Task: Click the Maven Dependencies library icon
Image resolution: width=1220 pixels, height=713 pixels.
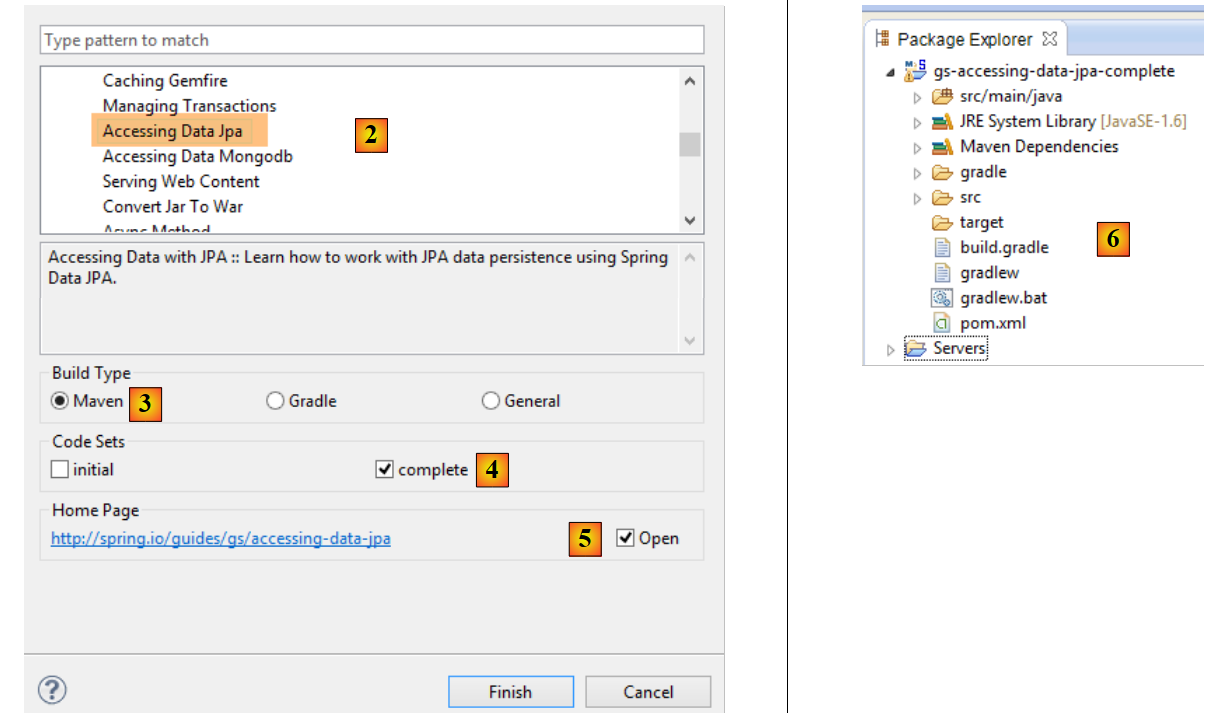Action: 941,147
